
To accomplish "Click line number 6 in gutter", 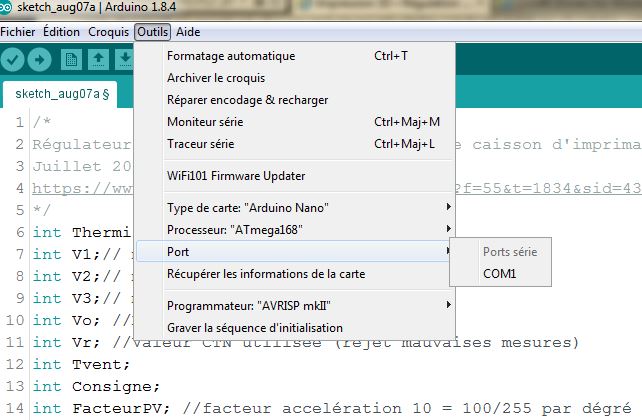I will [20, 232].
